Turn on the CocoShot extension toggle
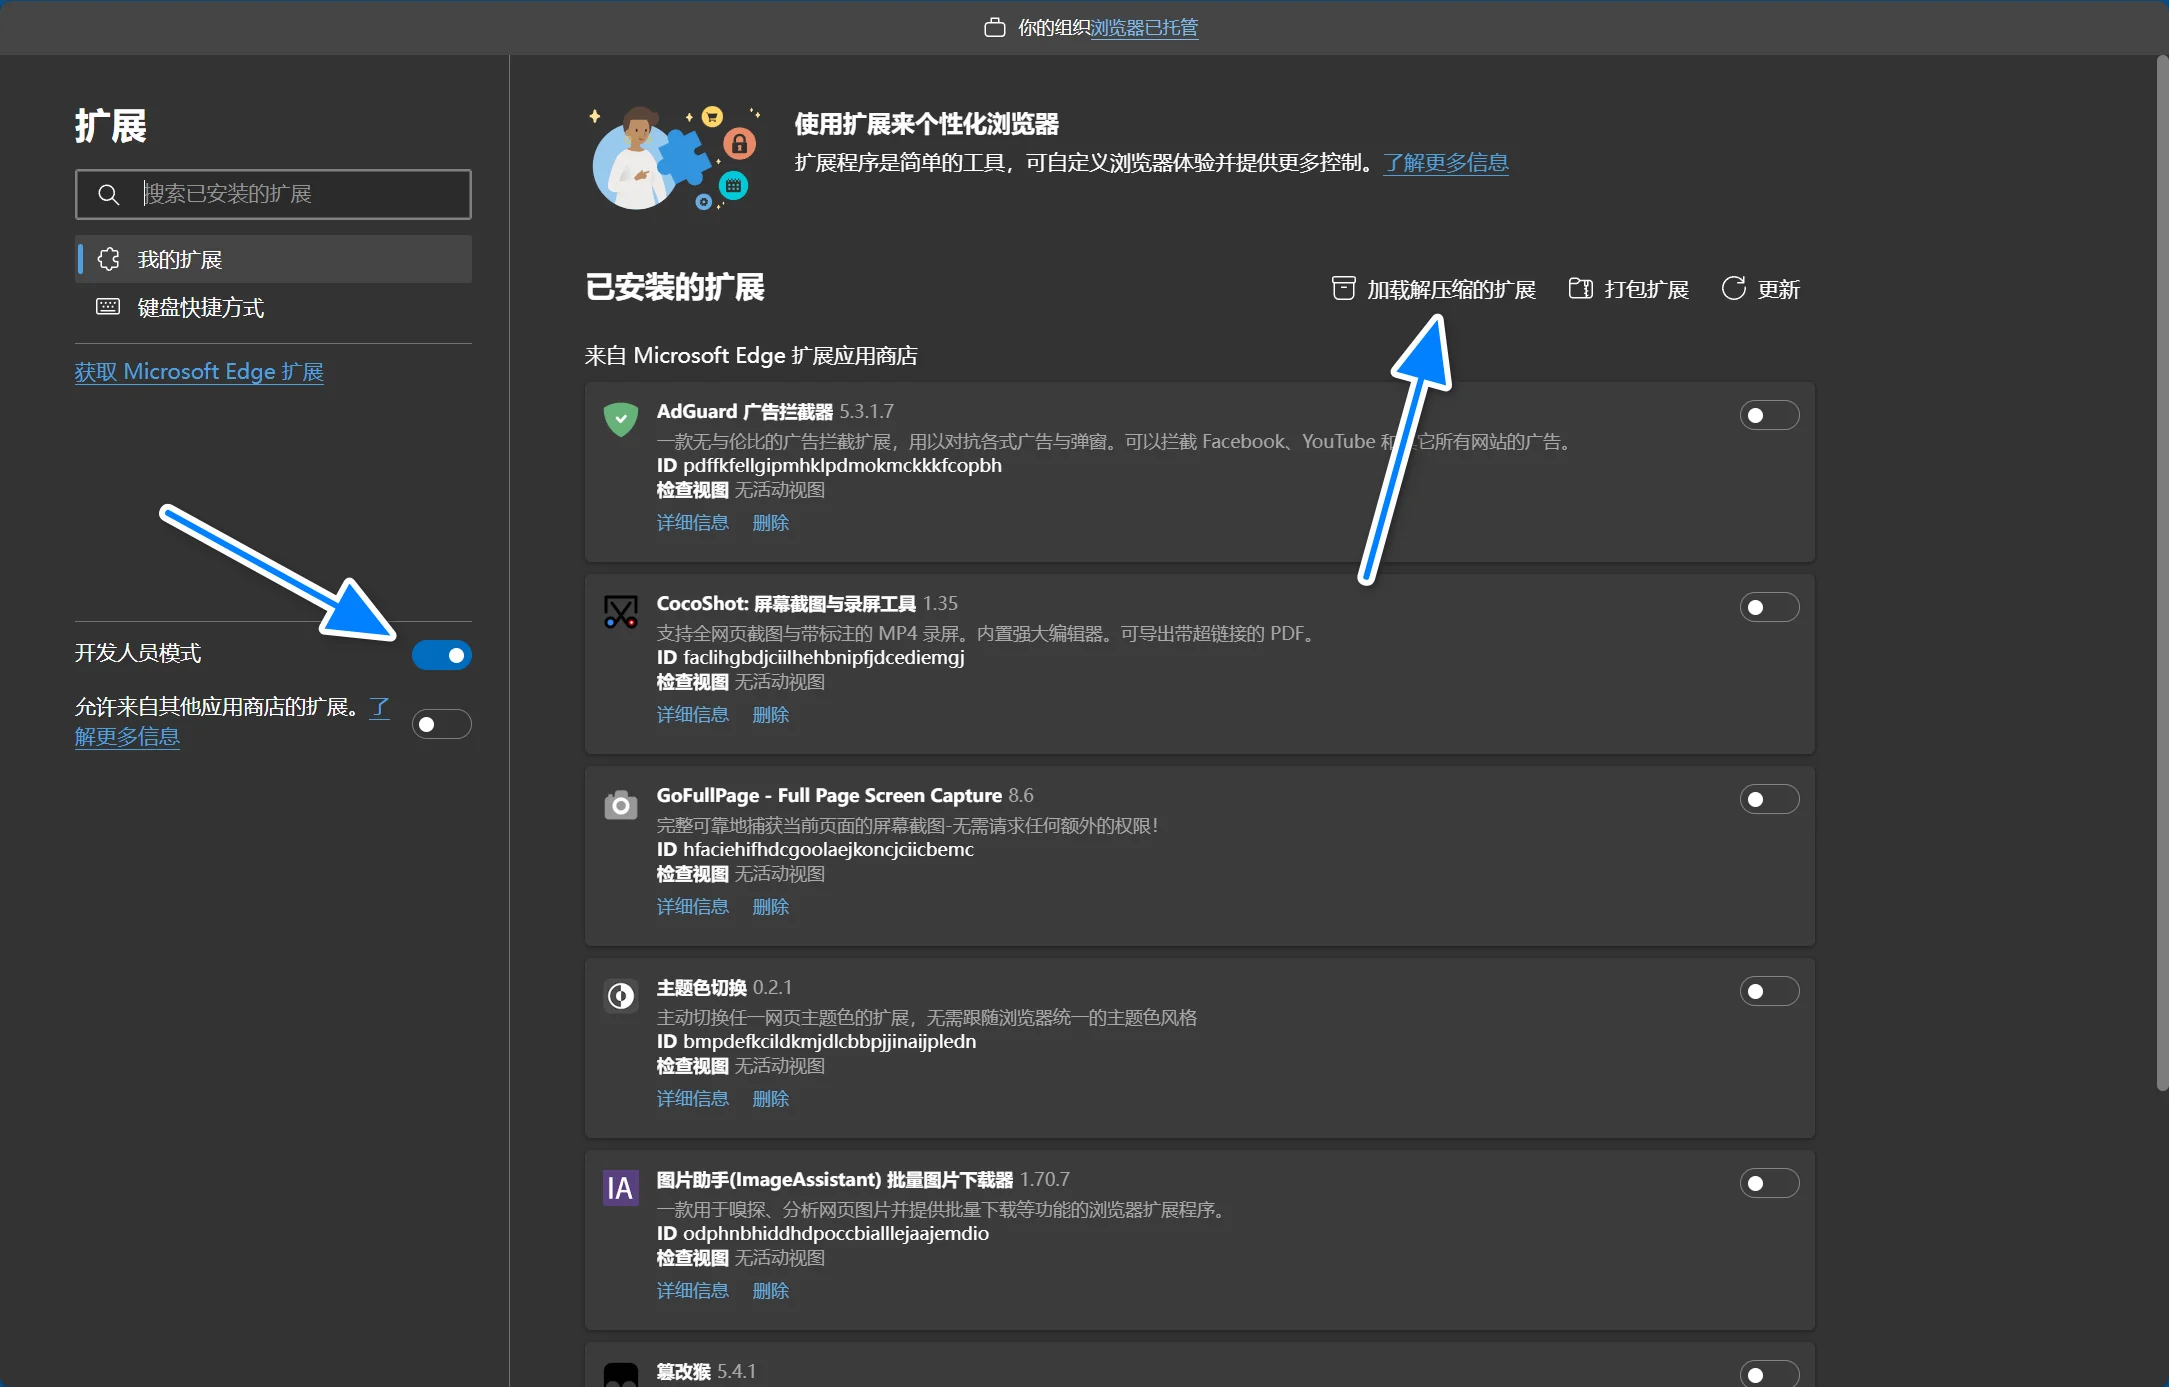Screen dimensions: 2169x1387 click(1768, 607)
